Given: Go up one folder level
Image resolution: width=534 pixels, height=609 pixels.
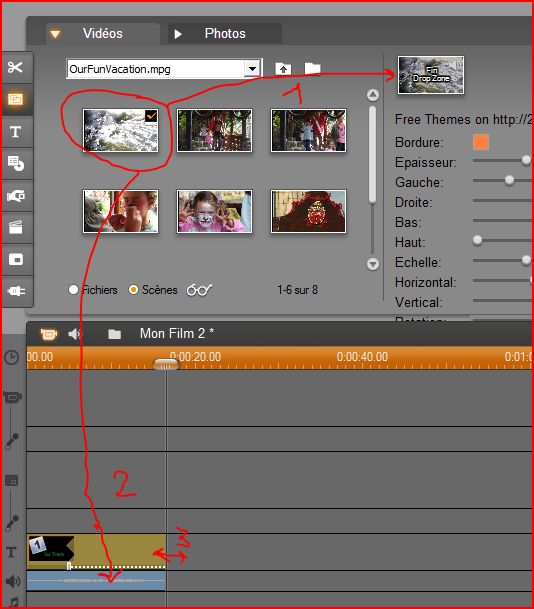Looking at the screenshot, I should [283, 69].
